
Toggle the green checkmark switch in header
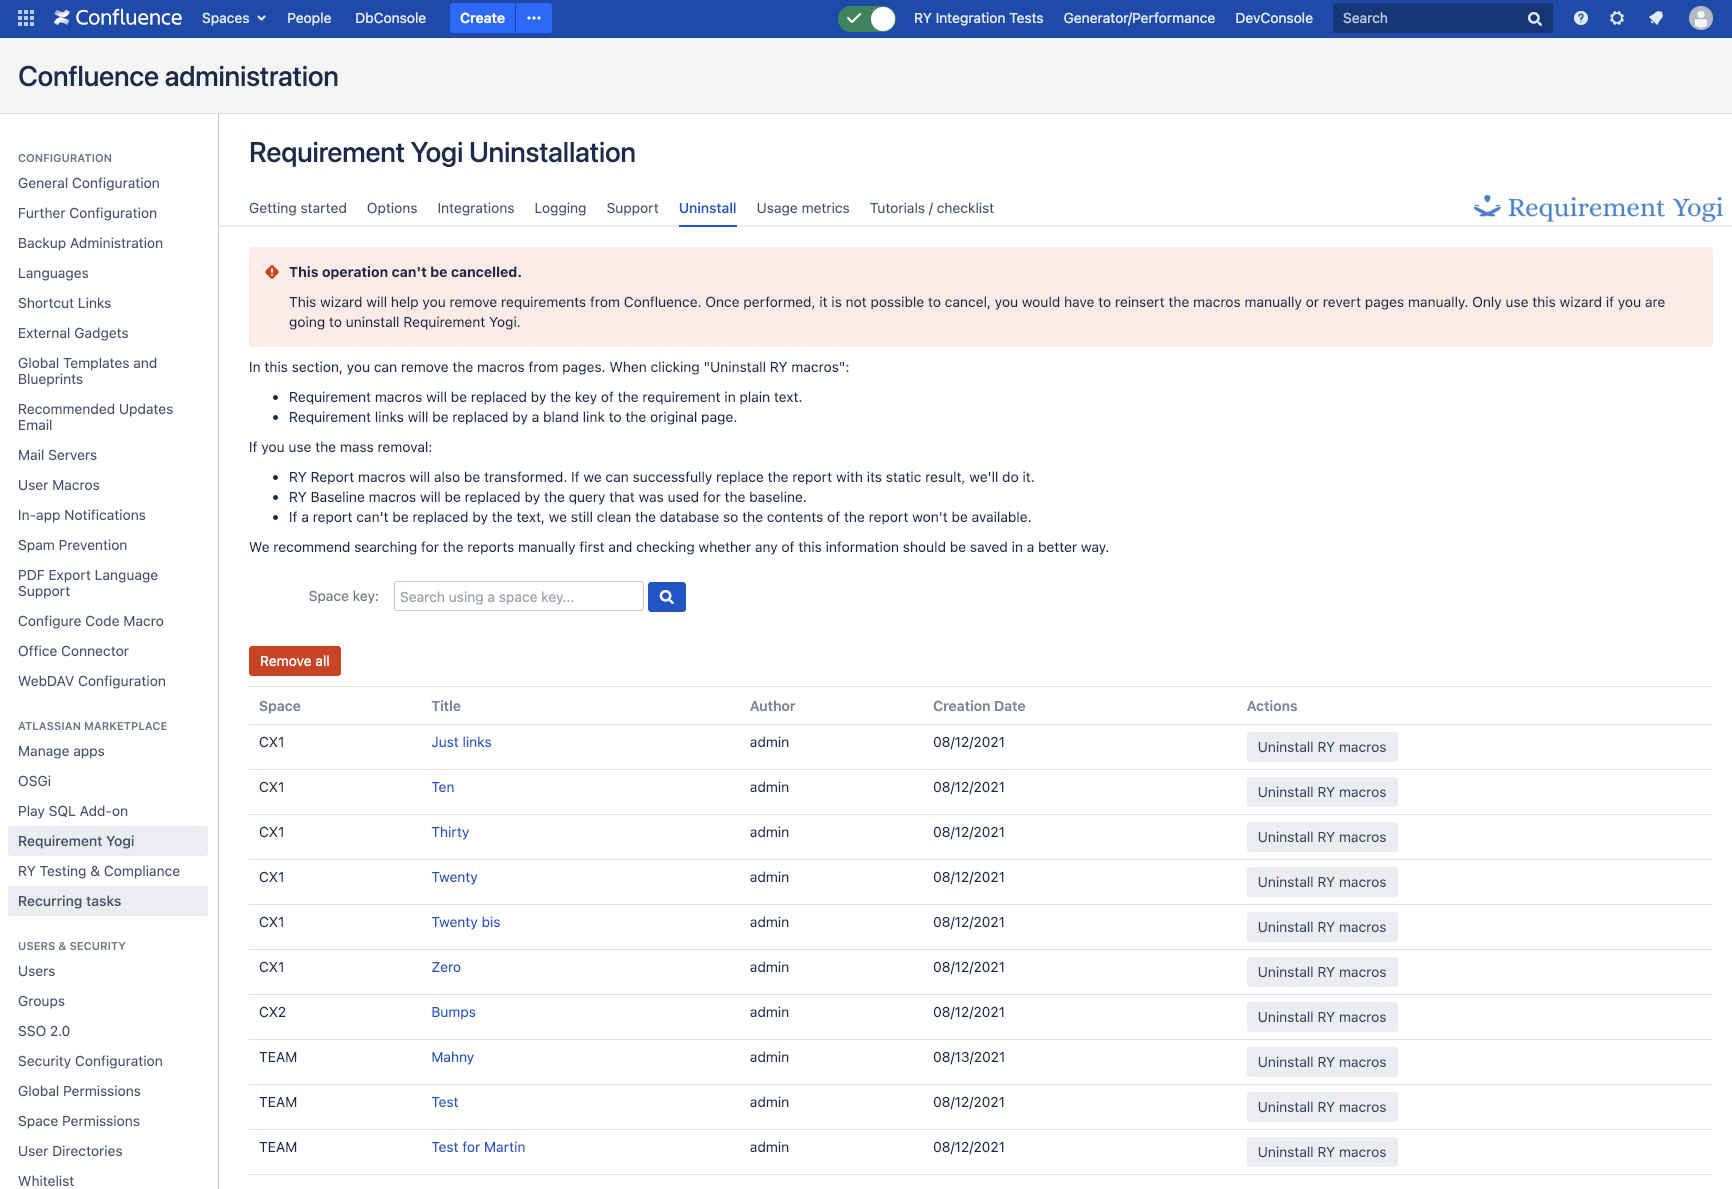tap(867, 18)
